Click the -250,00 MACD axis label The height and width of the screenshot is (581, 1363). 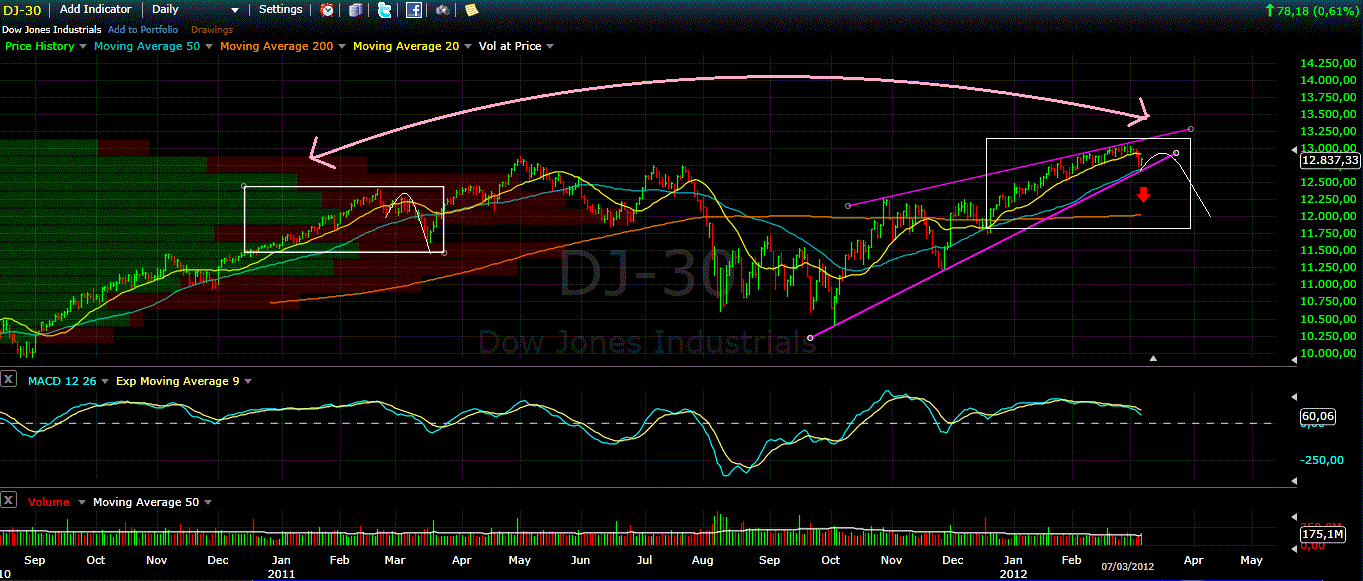click(x=1322, y=462)
